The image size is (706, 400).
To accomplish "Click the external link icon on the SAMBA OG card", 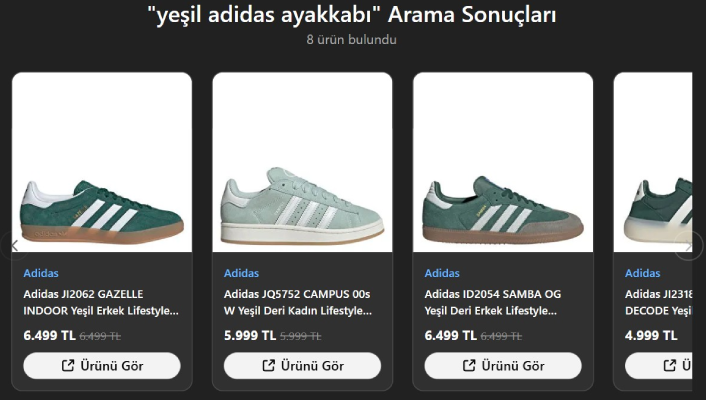I will (x=469, y=366).
